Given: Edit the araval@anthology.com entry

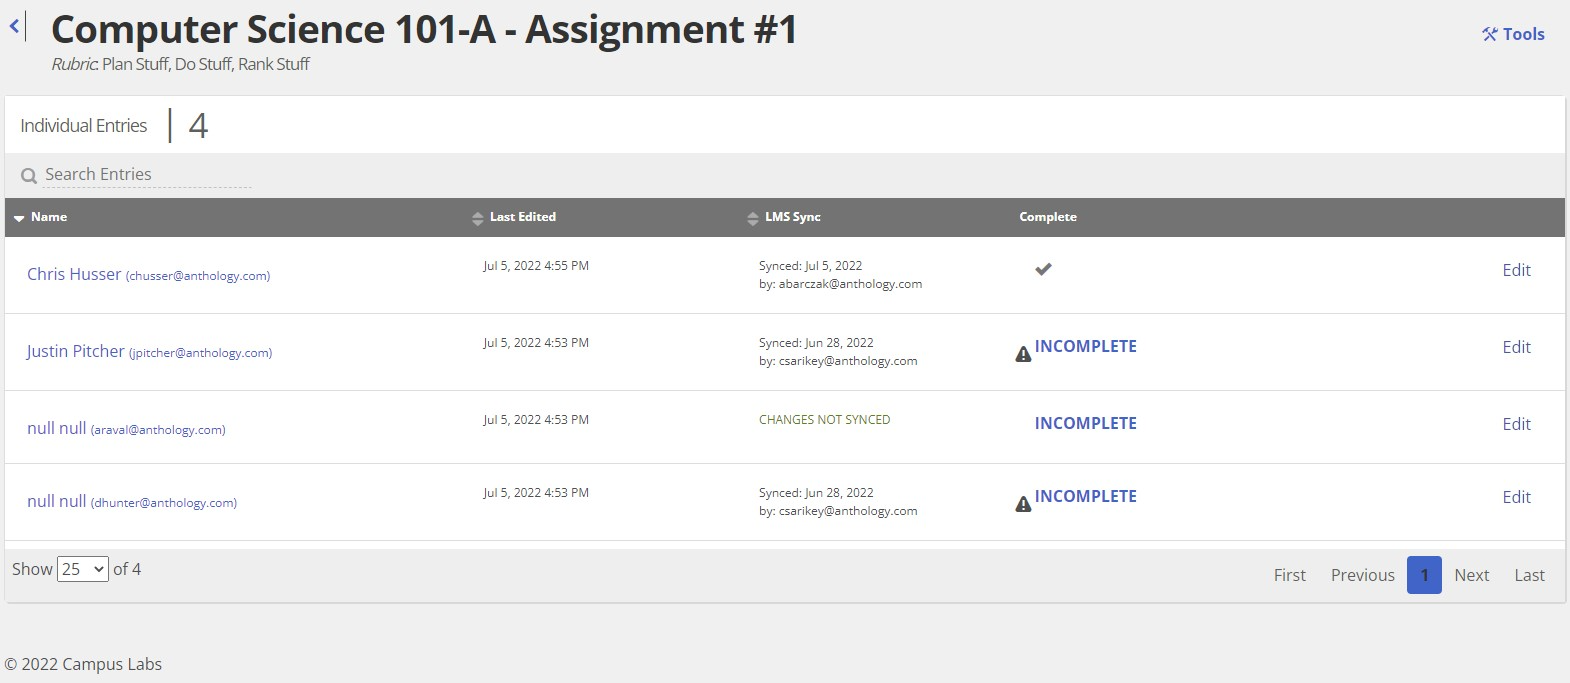Looking at the screenshot, I should [x=1516, y=424].
